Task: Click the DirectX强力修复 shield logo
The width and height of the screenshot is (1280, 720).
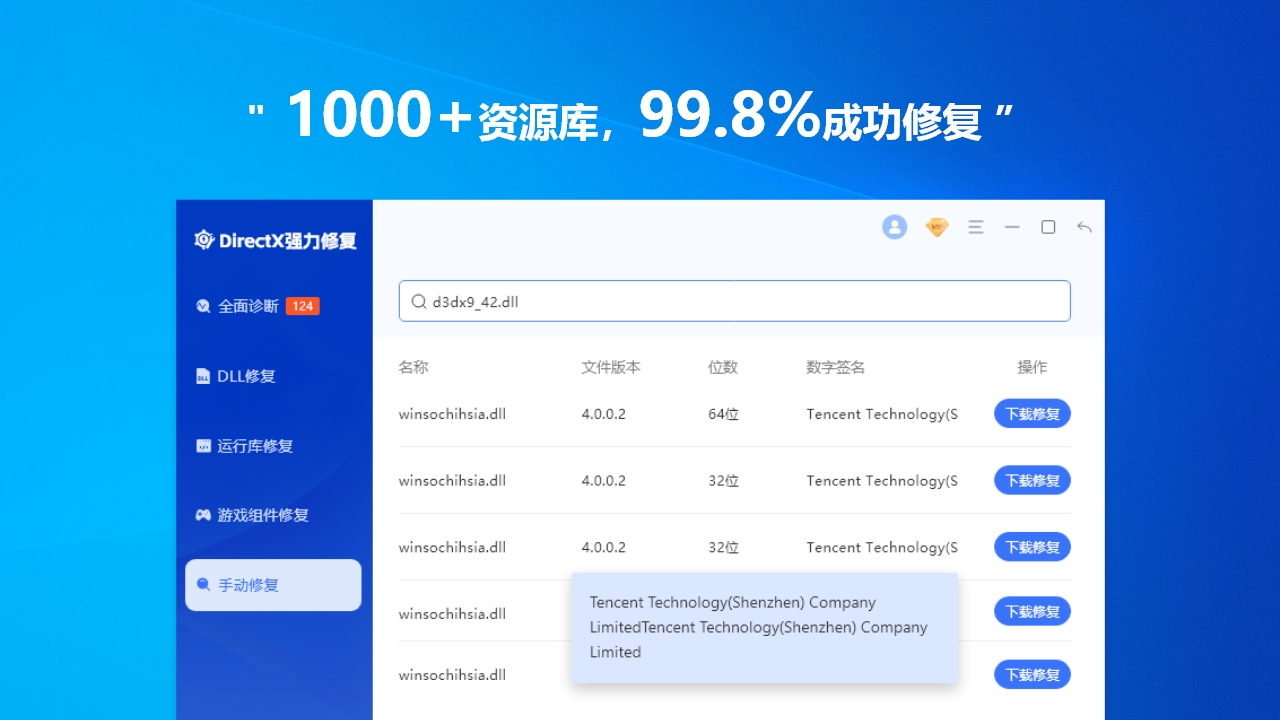Action: [x=203, y=238]
